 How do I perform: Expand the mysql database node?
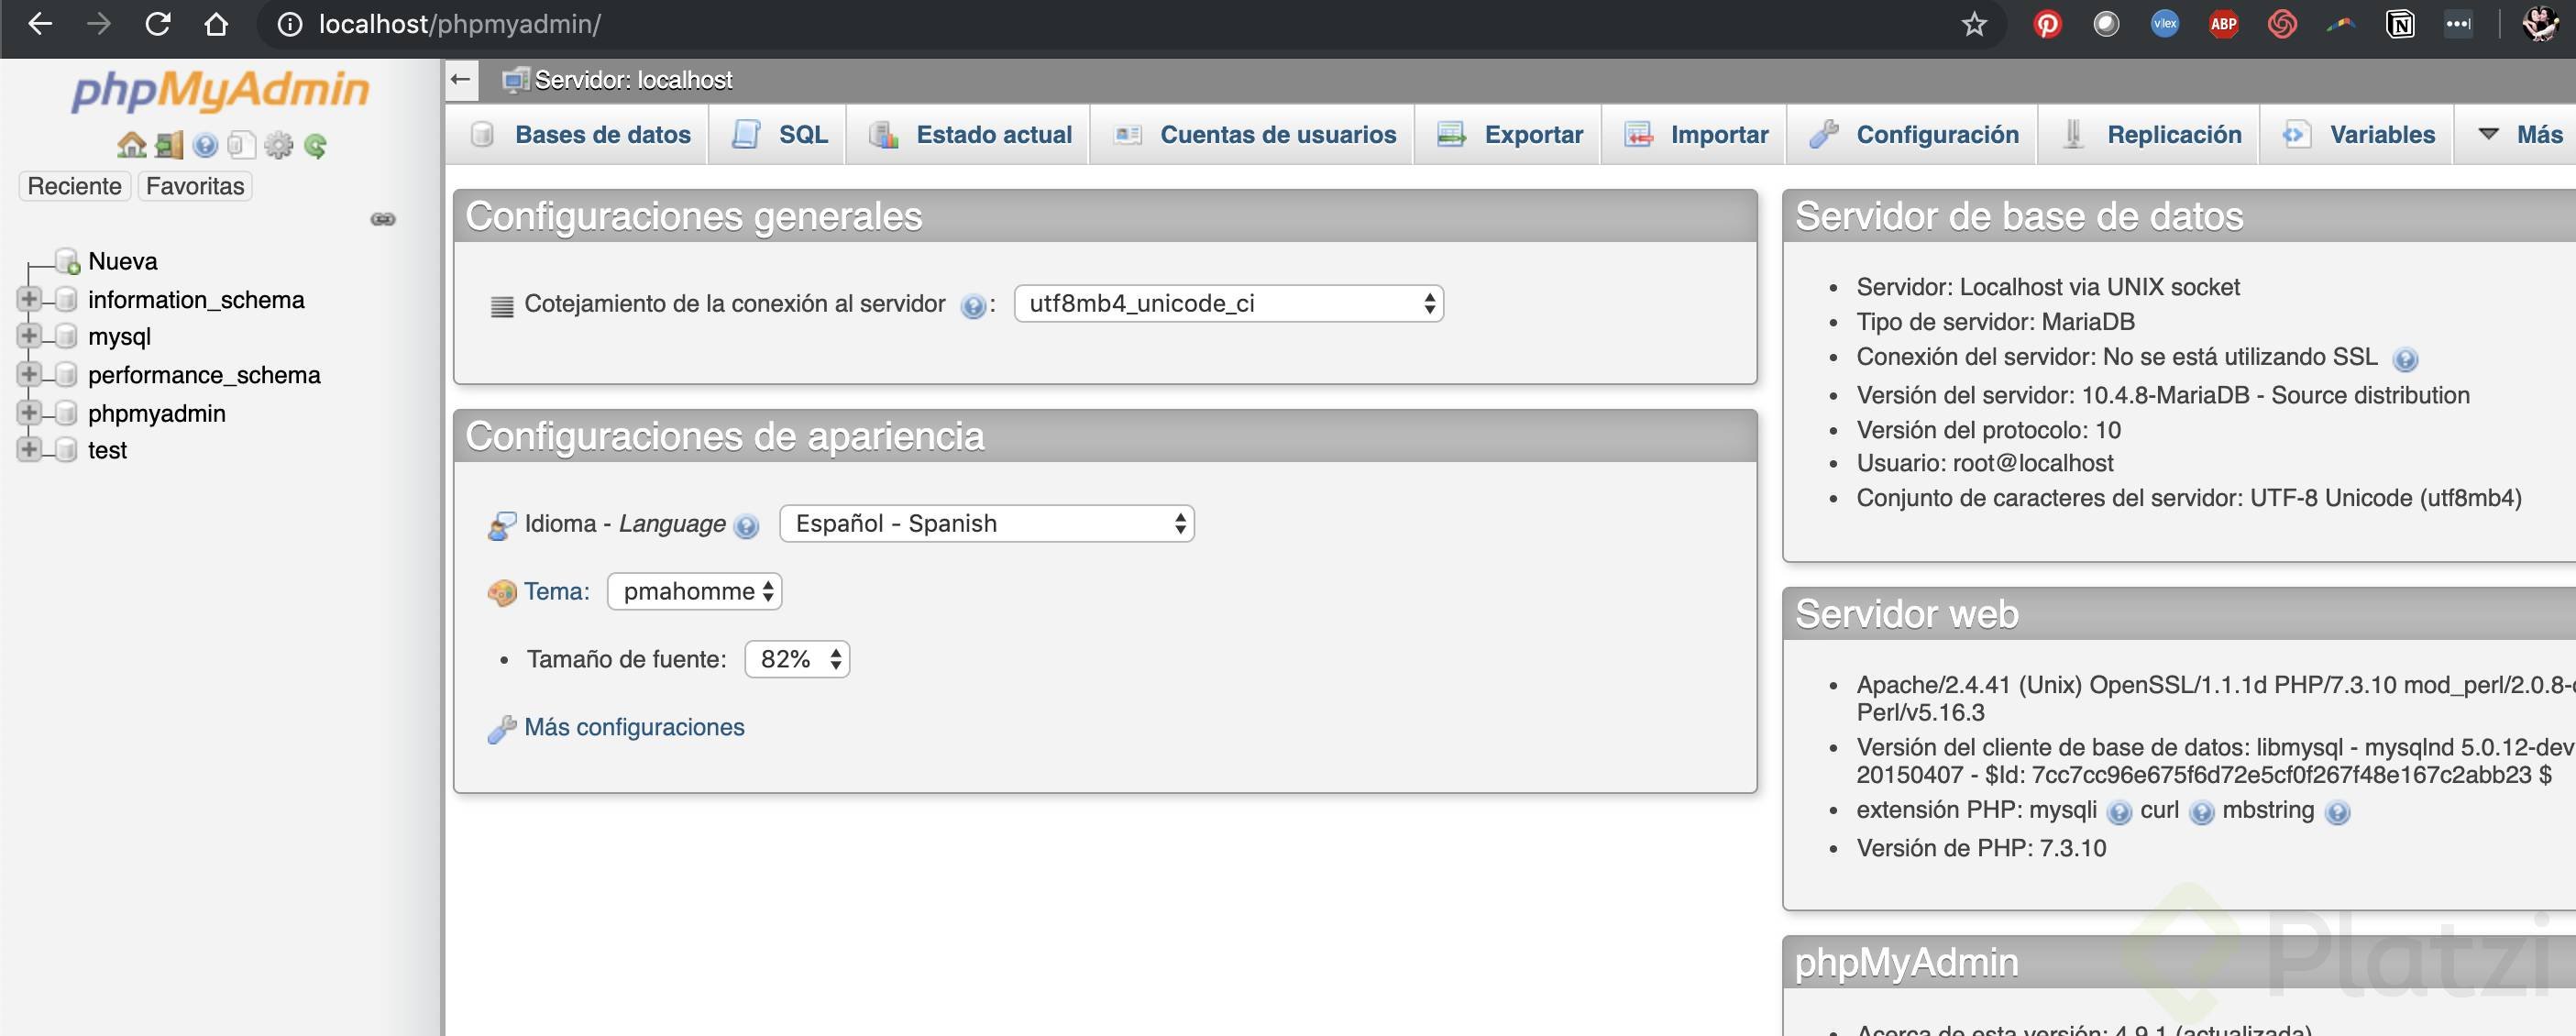28,336
